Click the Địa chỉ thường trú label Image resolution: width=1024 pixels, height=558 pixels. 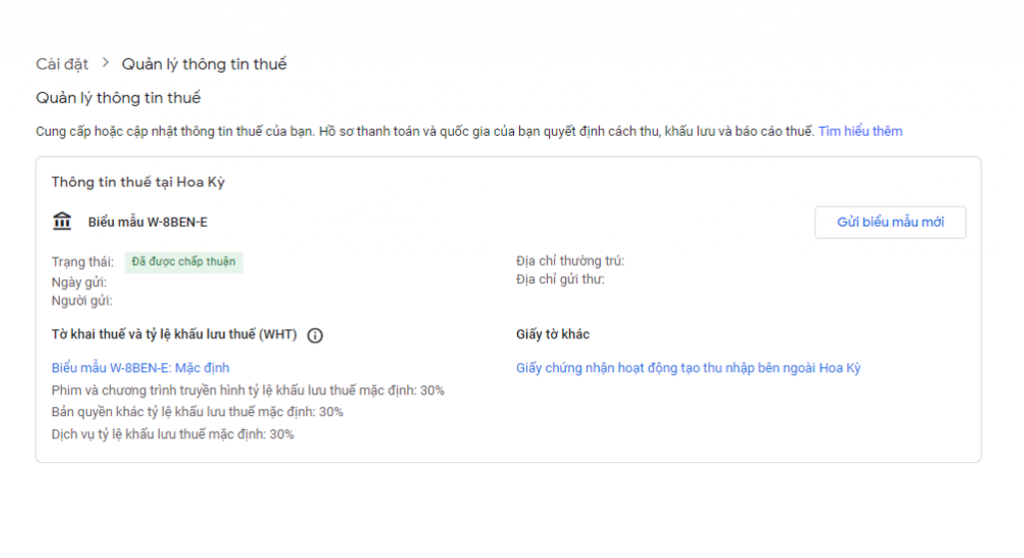coord(570,261)
